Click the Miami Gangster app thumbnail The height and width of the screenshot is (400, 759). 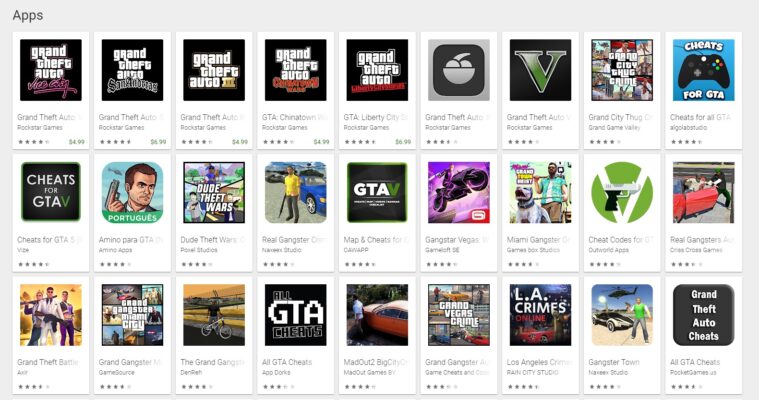[540, 192]
